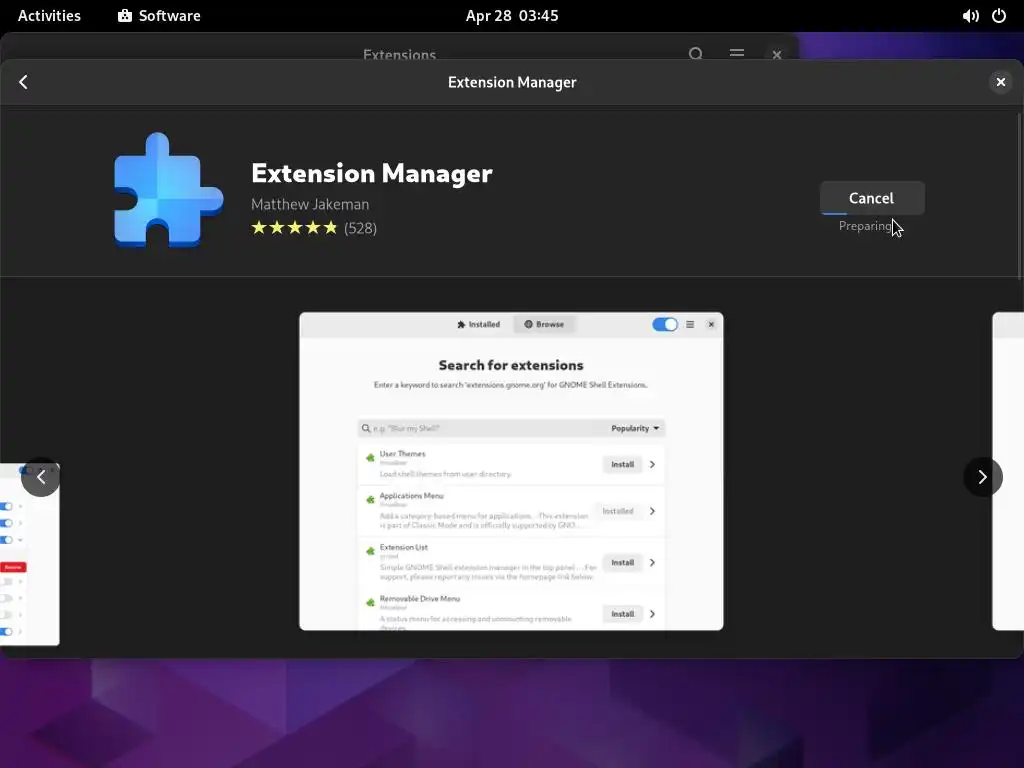This screenshot has width=1024, height=768.
Task: Open the Activities overview
Action: coord(49,16)
